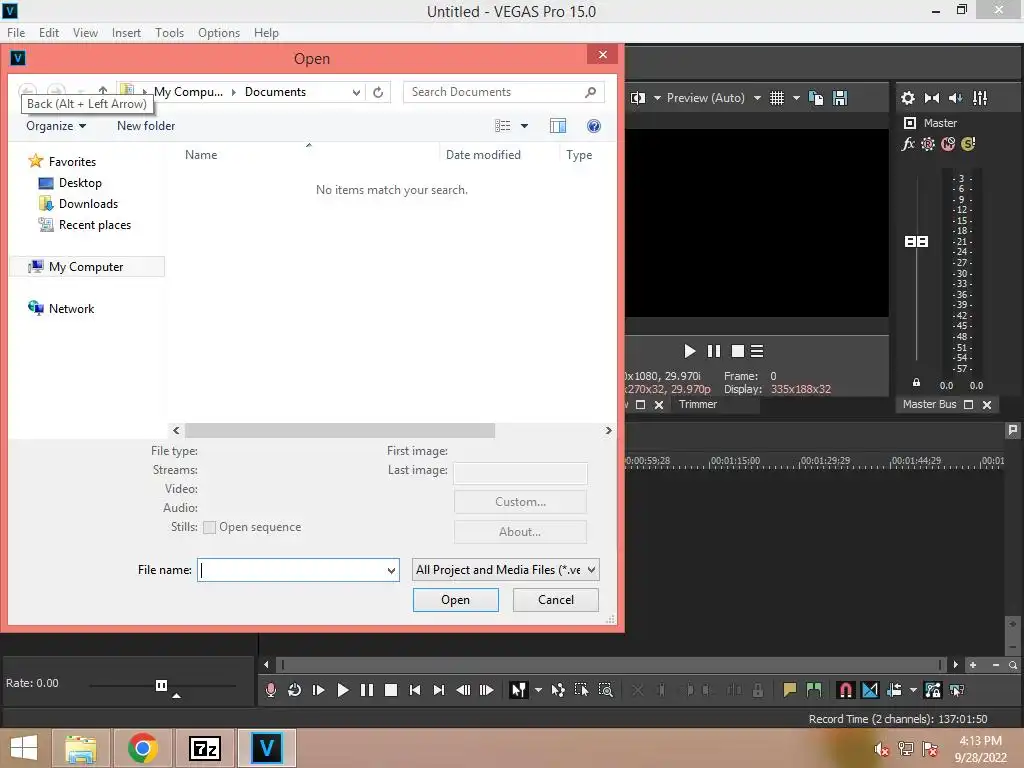Open the Preview (Auto) quality dropdown
1024x768 pixels.
pyautogui.click(x=757, y=98)
